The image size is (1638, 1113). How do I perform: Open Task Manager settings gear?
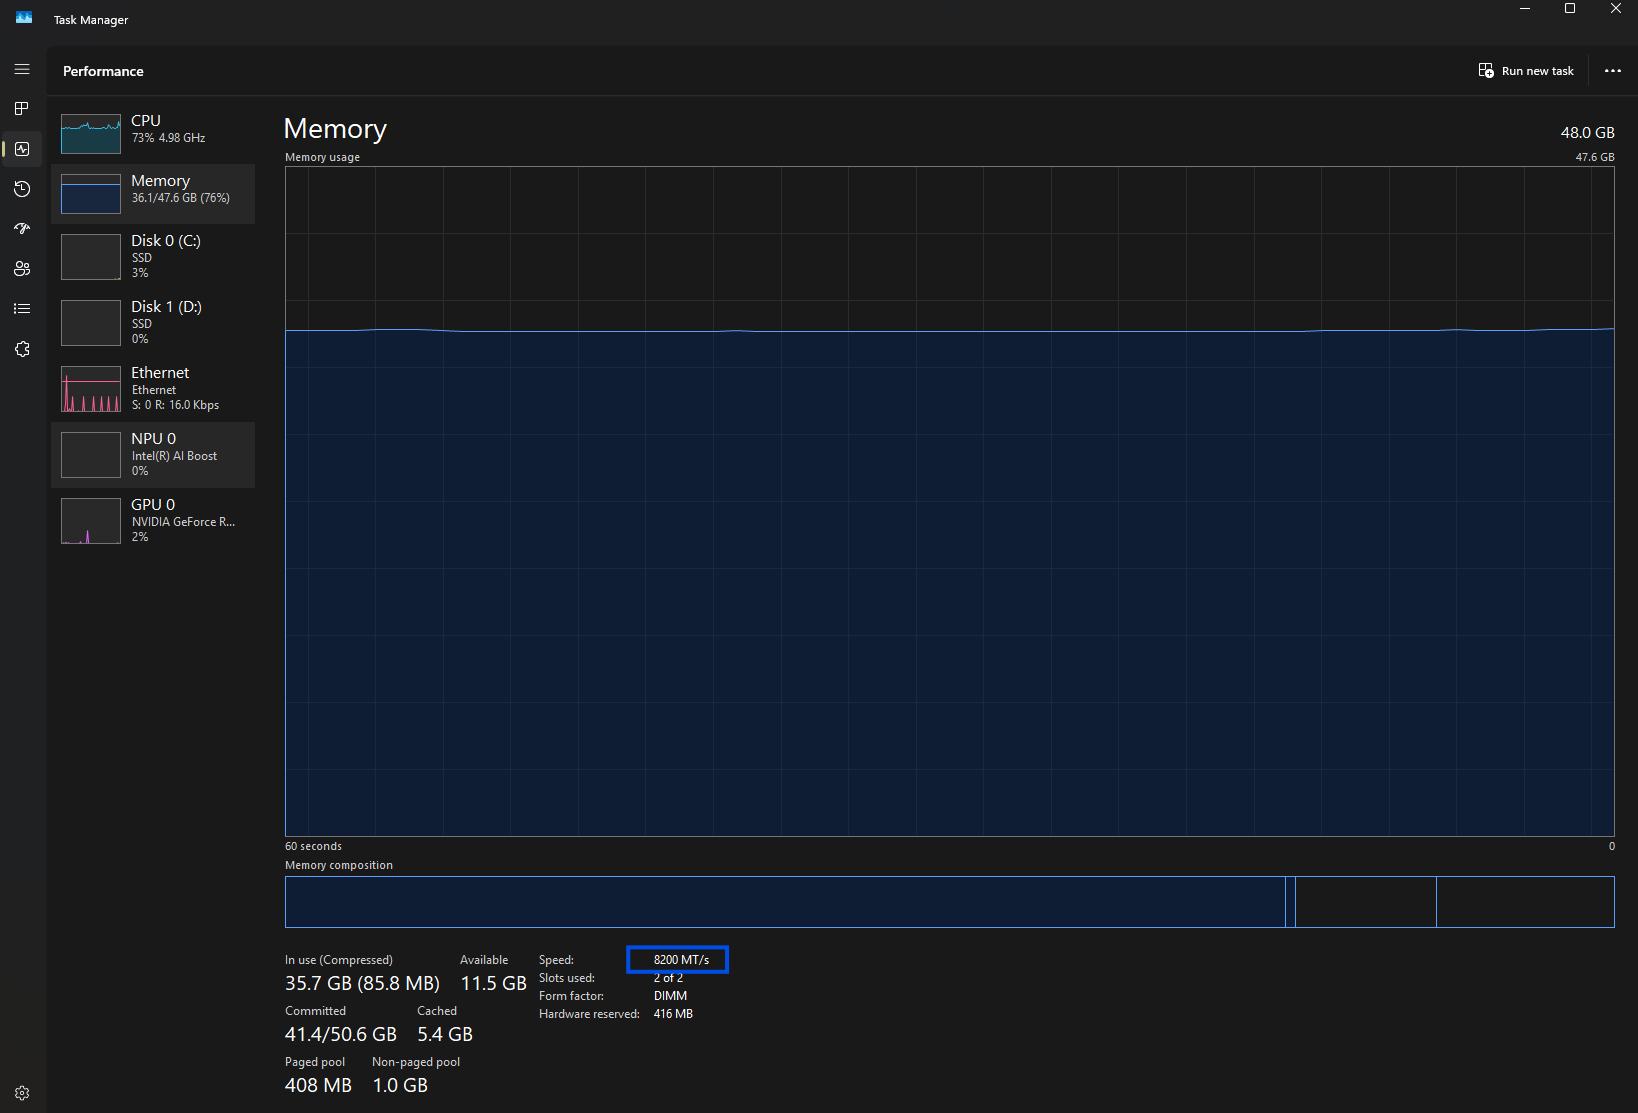(22, 1092)
